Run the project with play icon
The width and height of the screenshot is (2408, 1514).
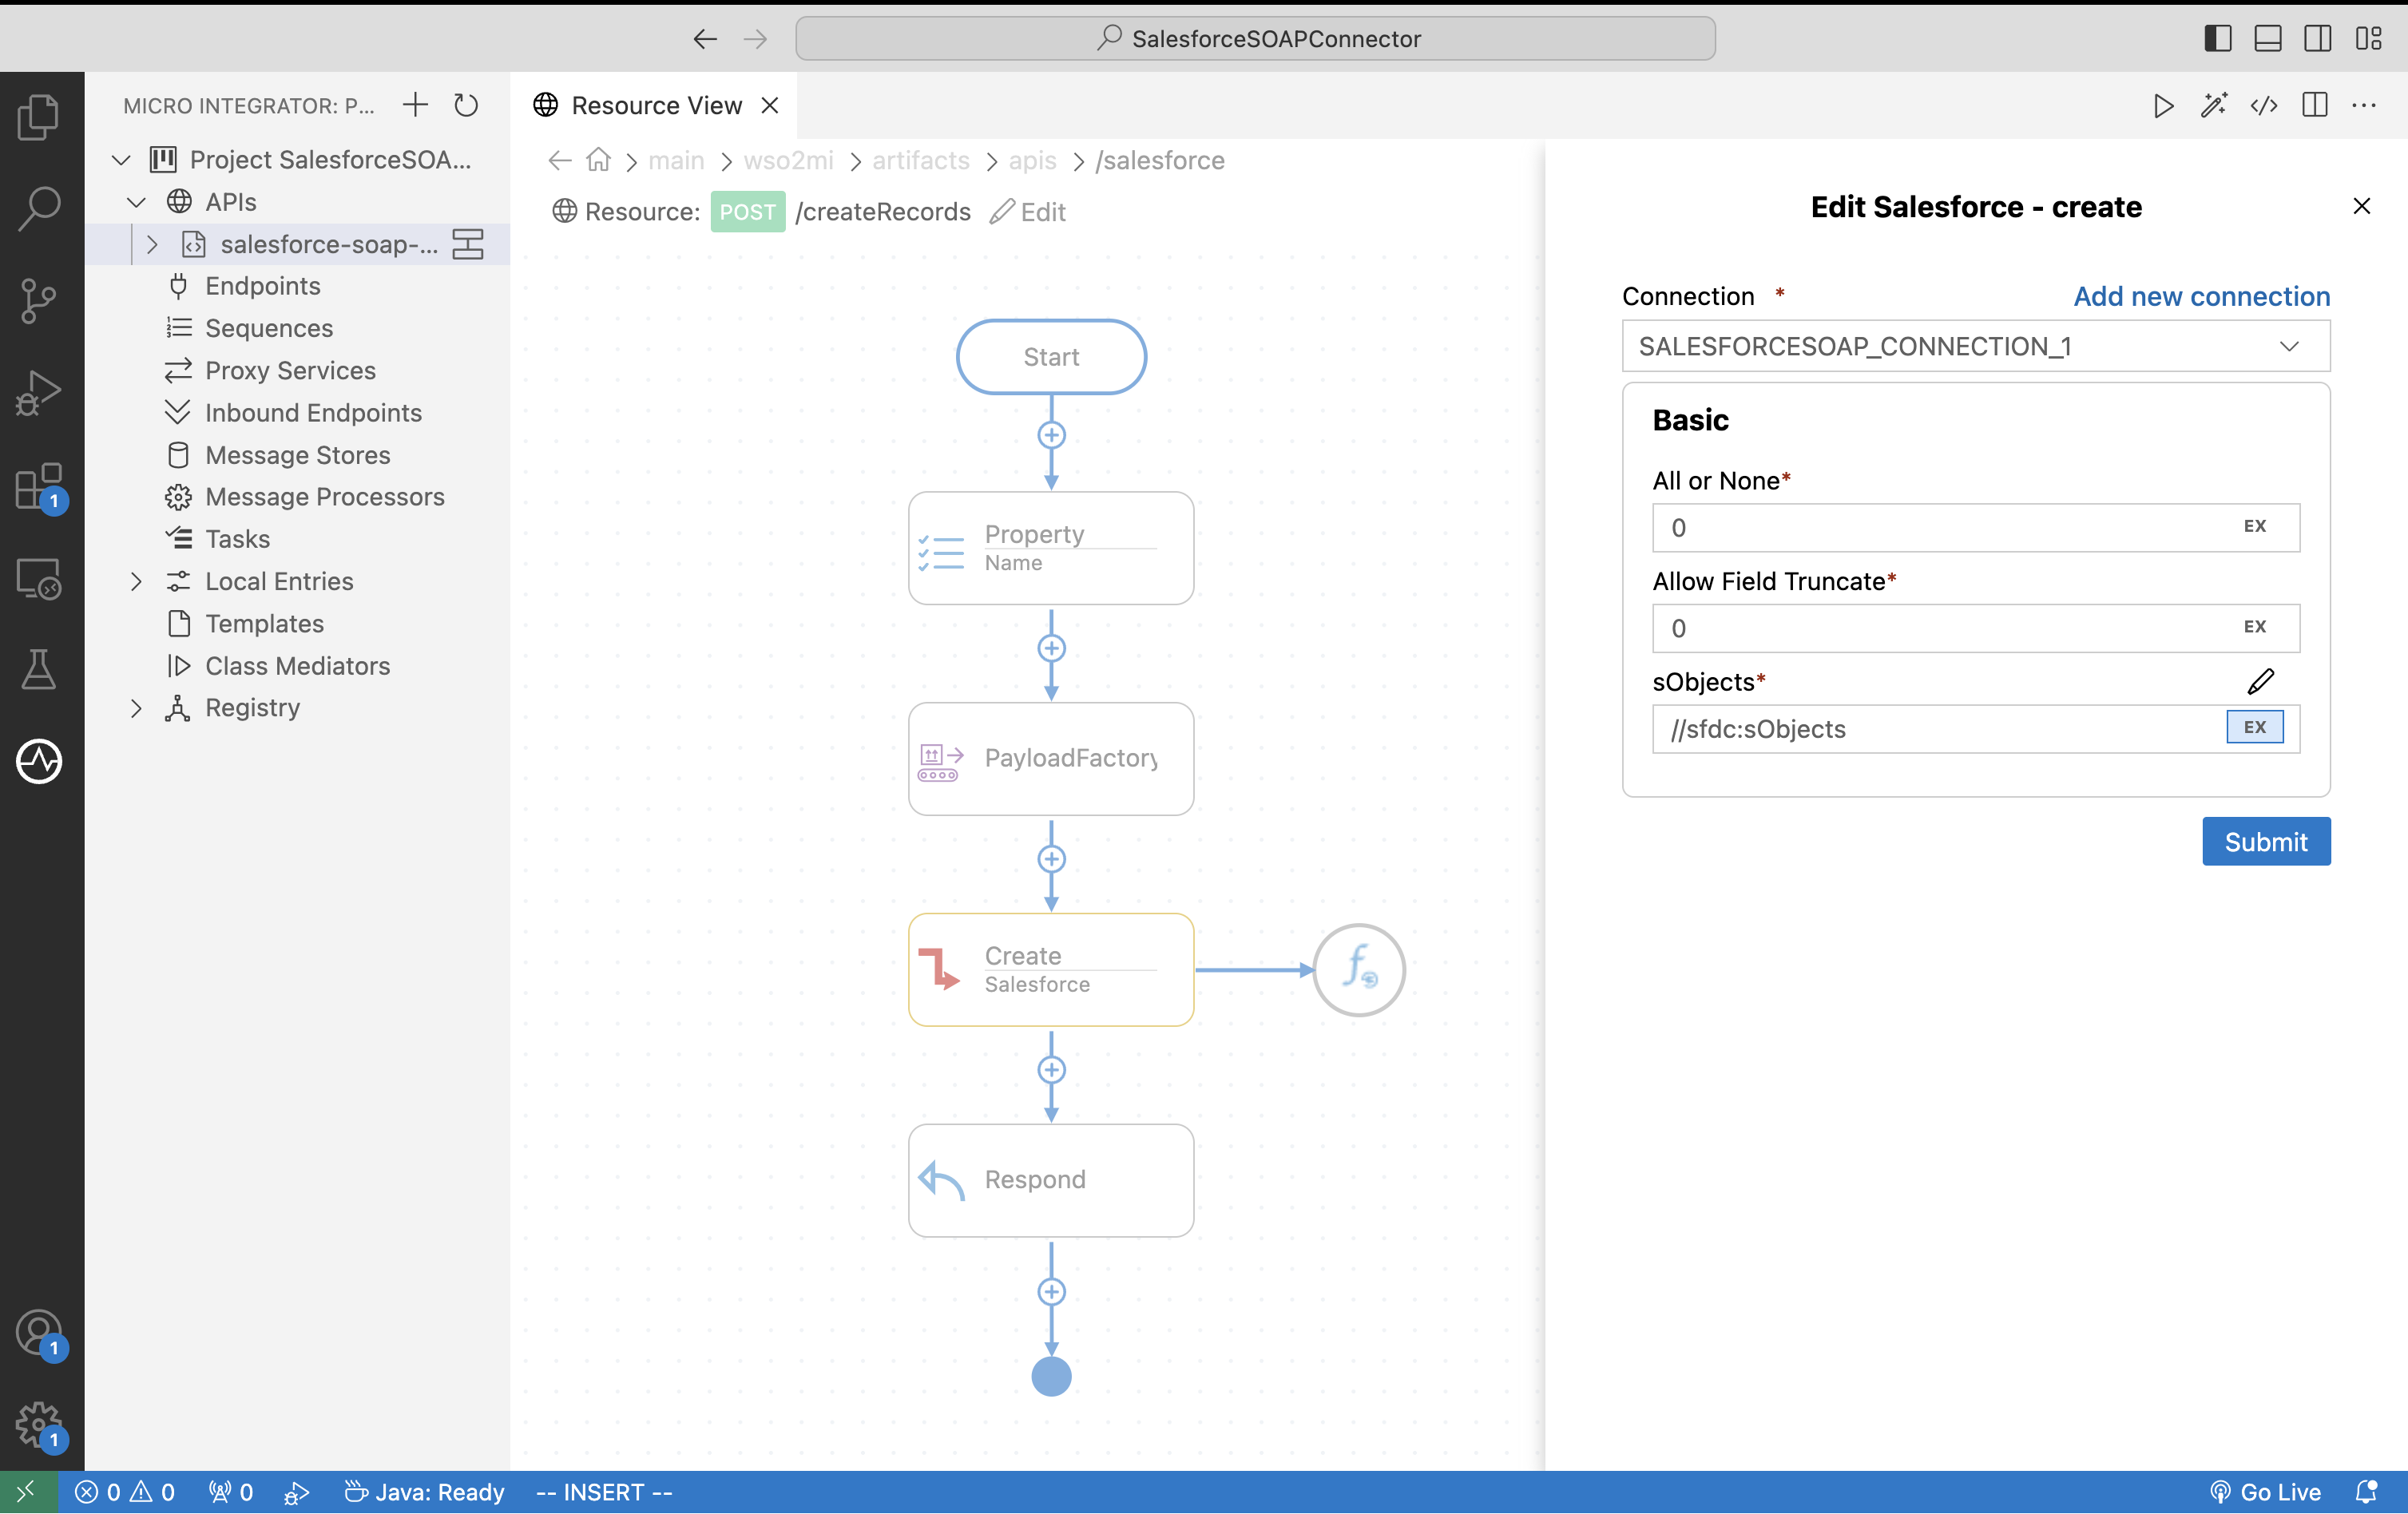coord(2163,105)
